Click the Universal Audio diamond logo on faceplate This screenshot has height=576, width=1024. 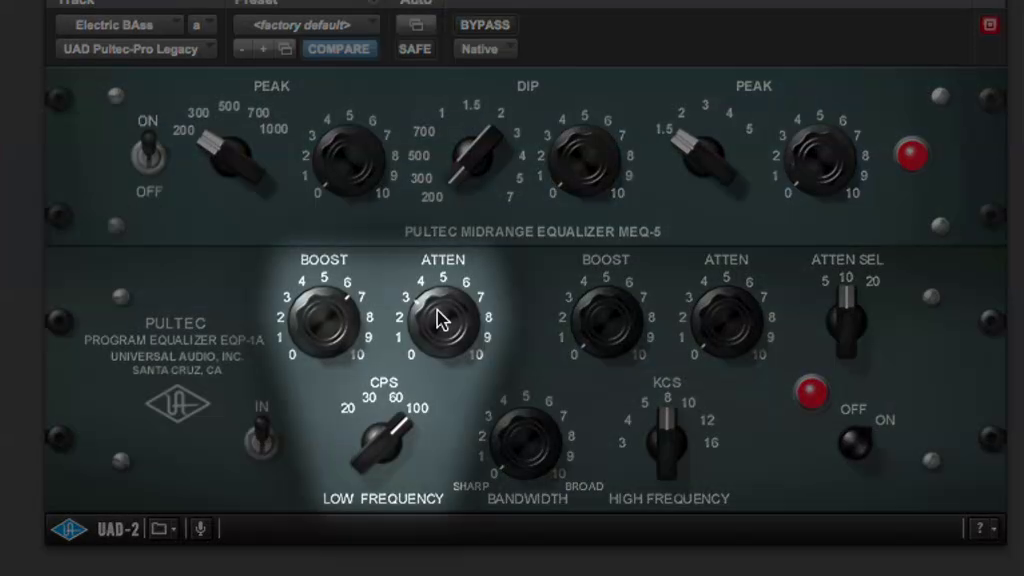pyautogui.click(x=178, y=404)
